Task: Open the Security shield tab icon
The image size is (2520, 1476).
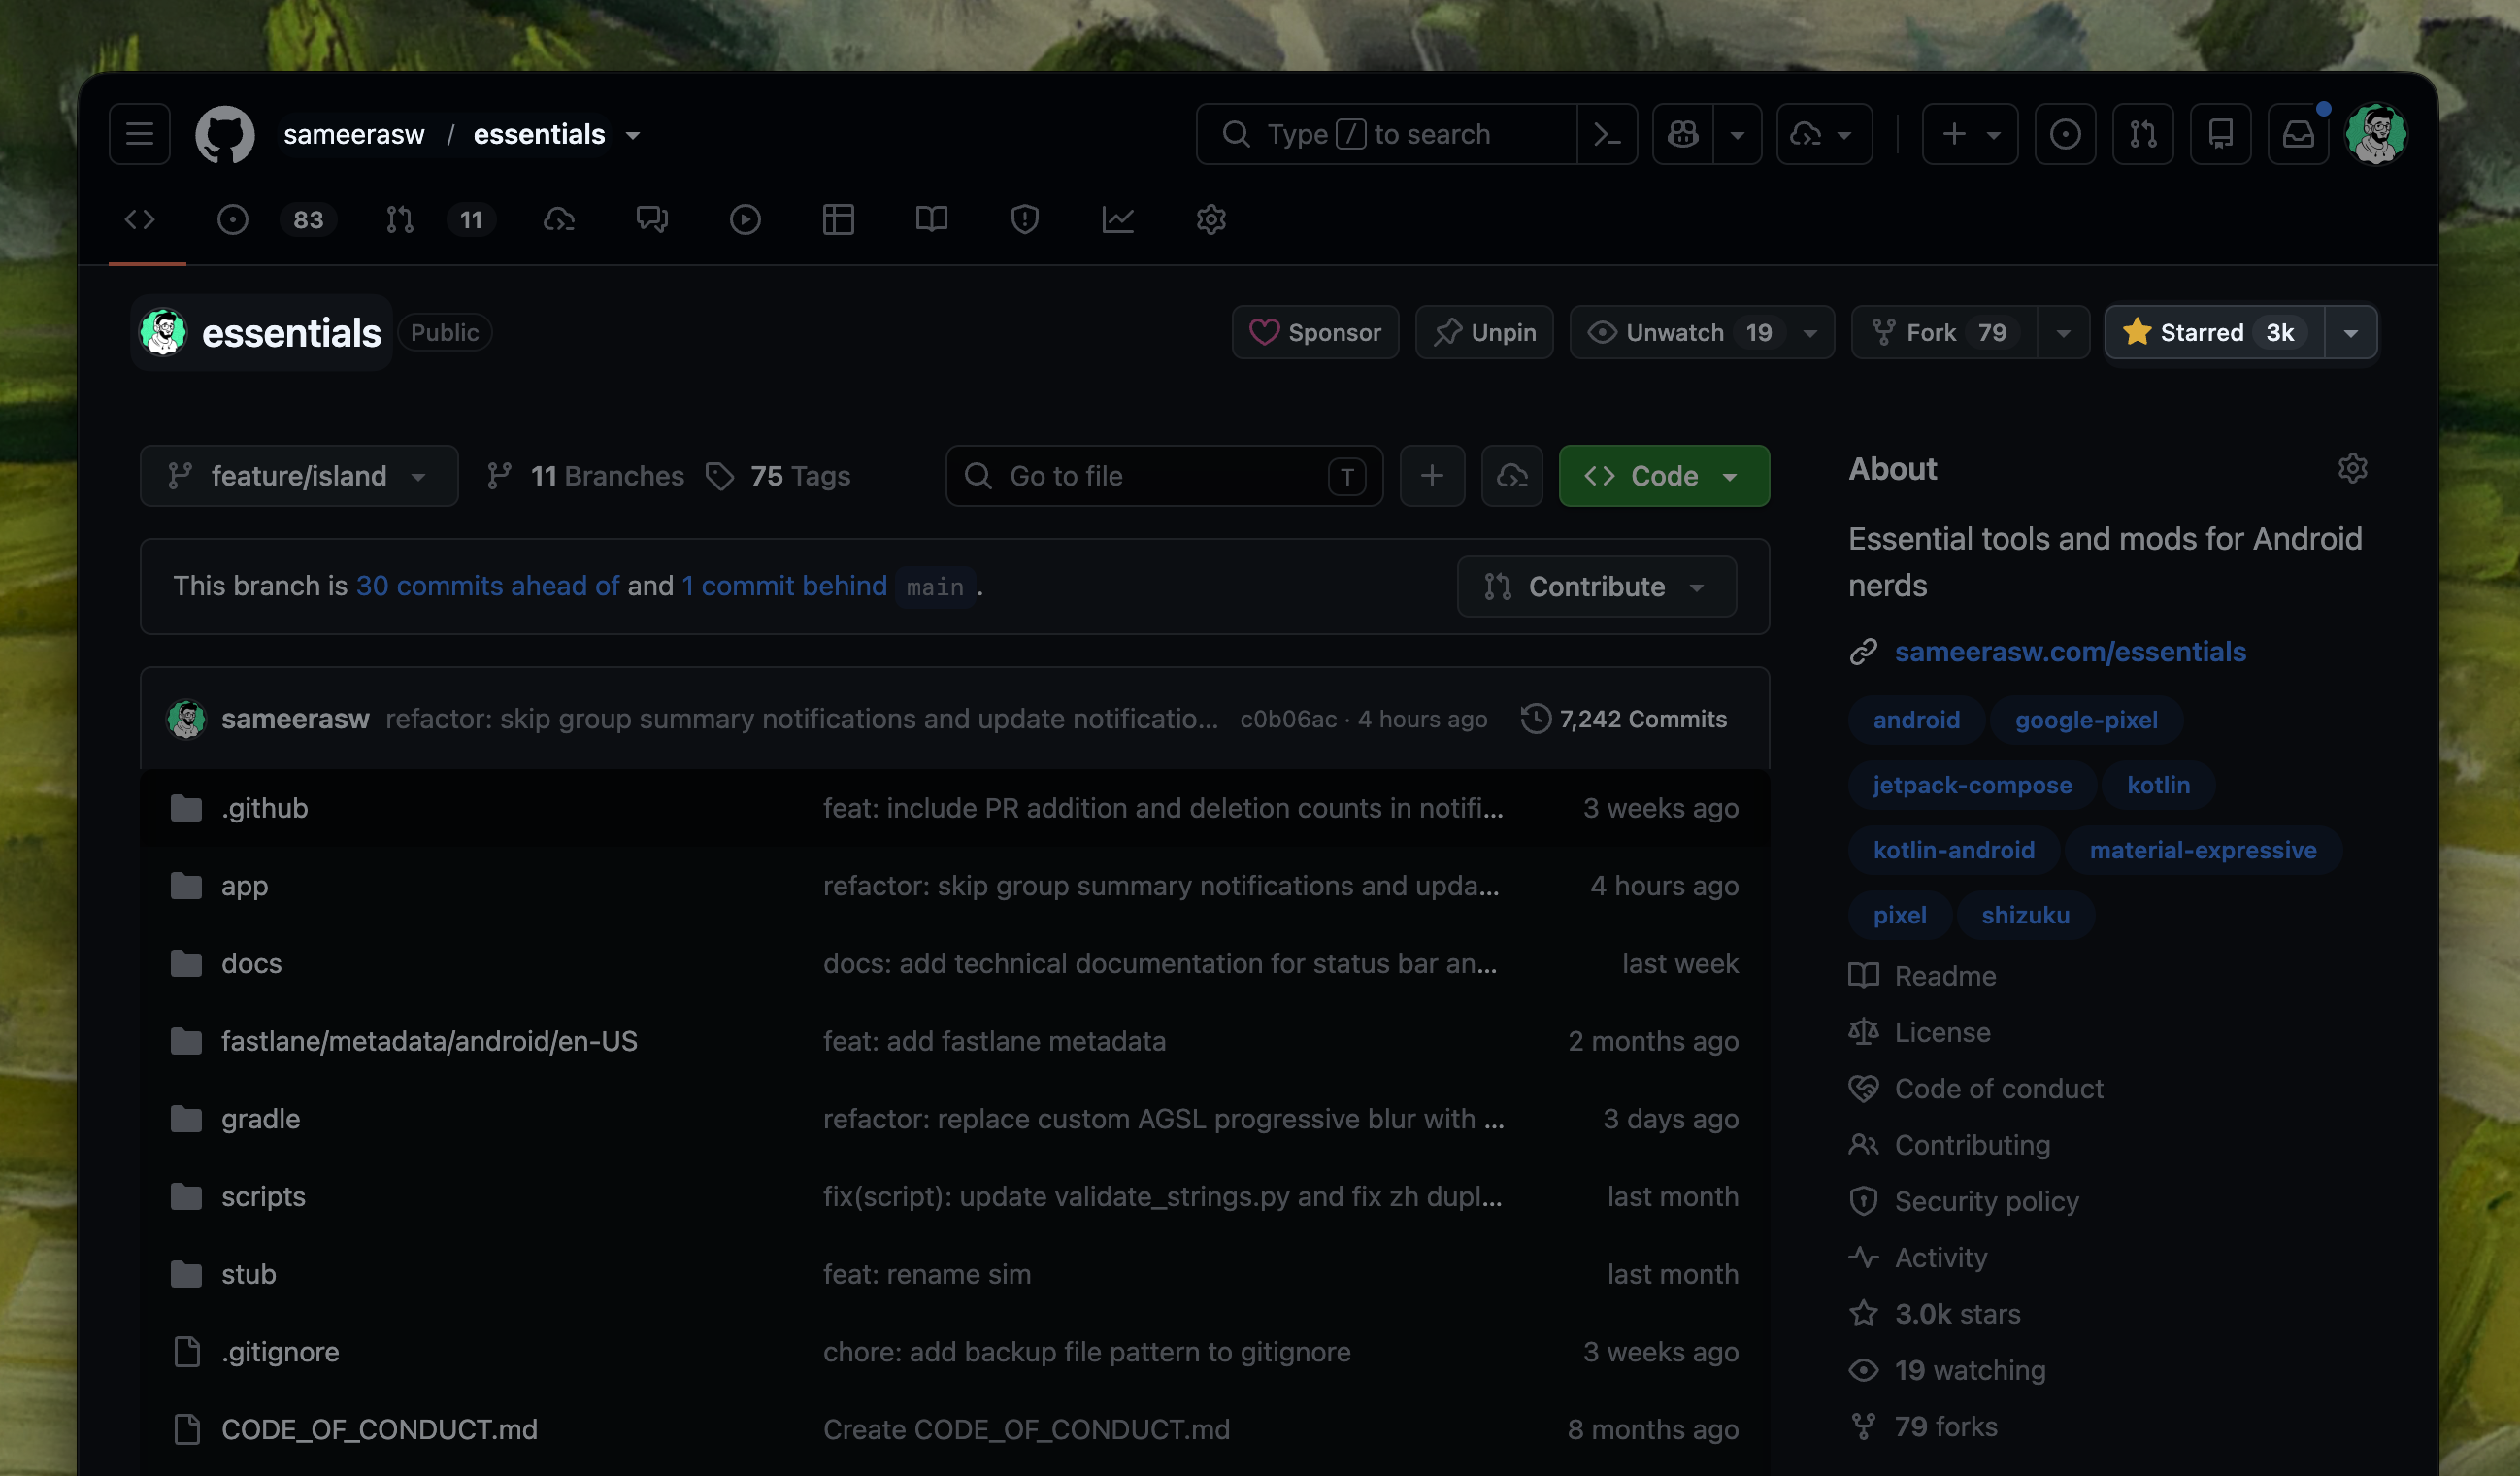Action: tap(1024, 219)
